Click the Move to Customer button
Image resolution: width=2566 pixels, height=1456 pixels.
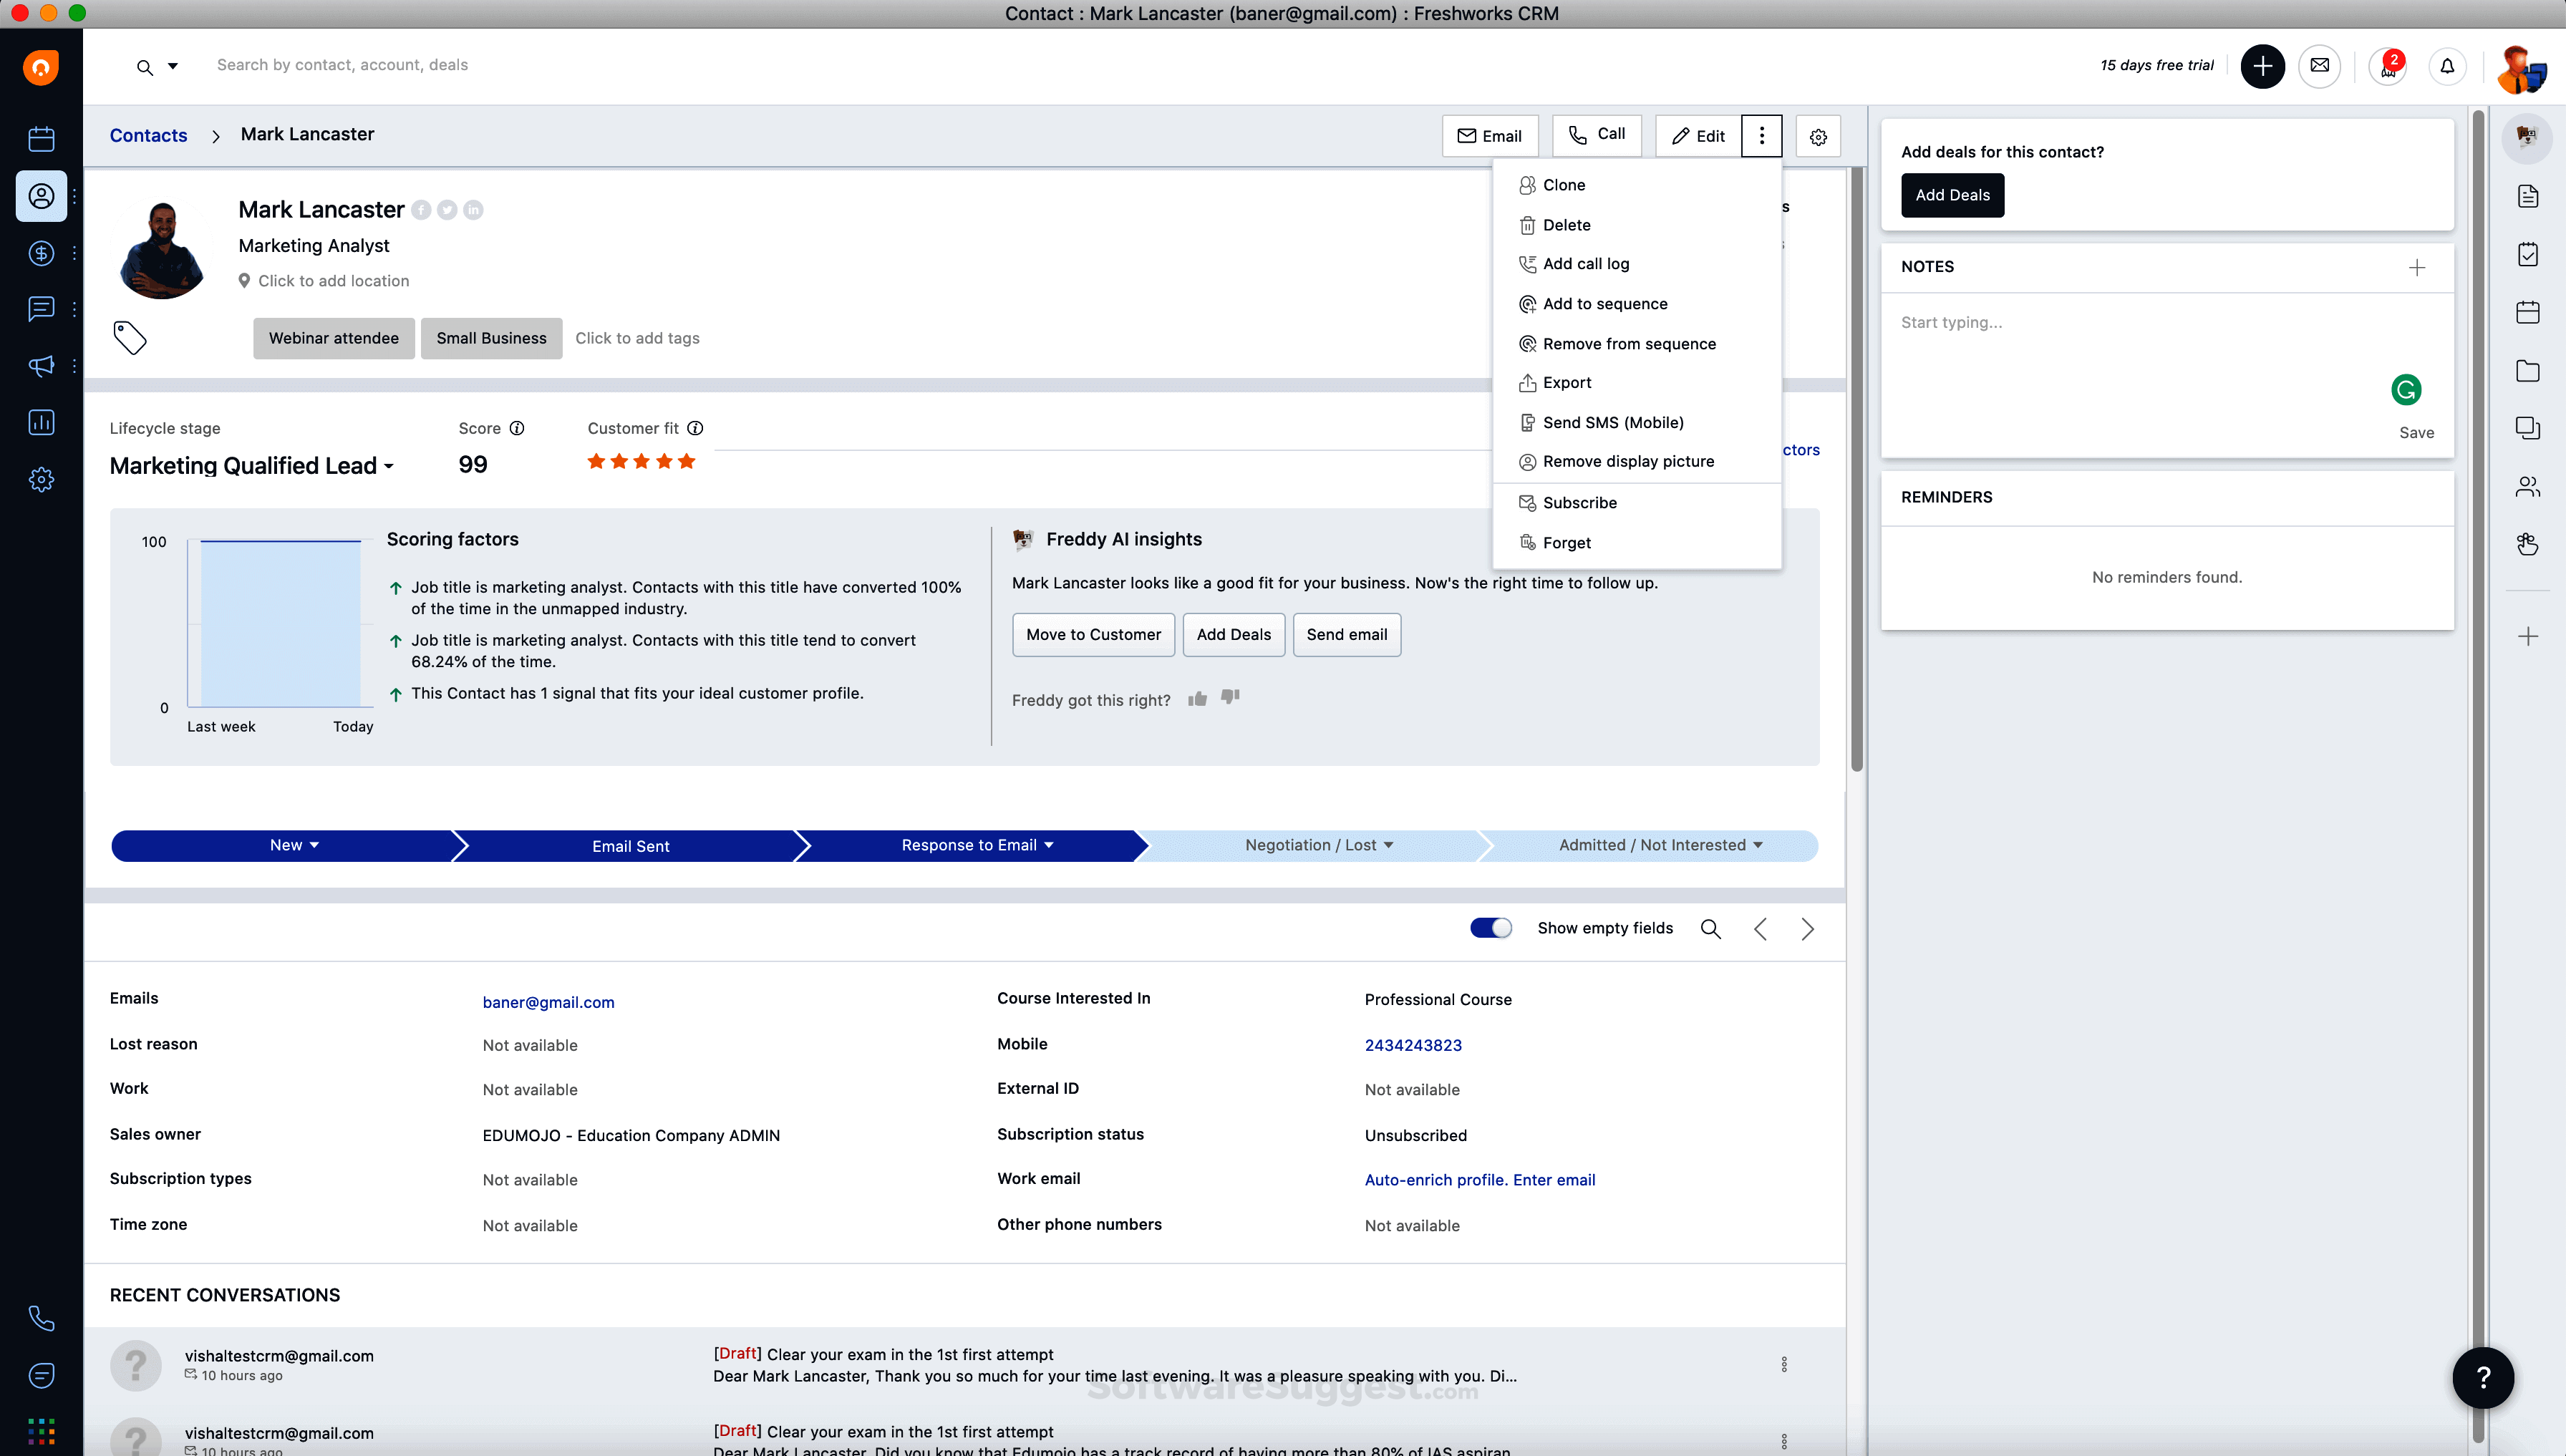point(1093,634)
